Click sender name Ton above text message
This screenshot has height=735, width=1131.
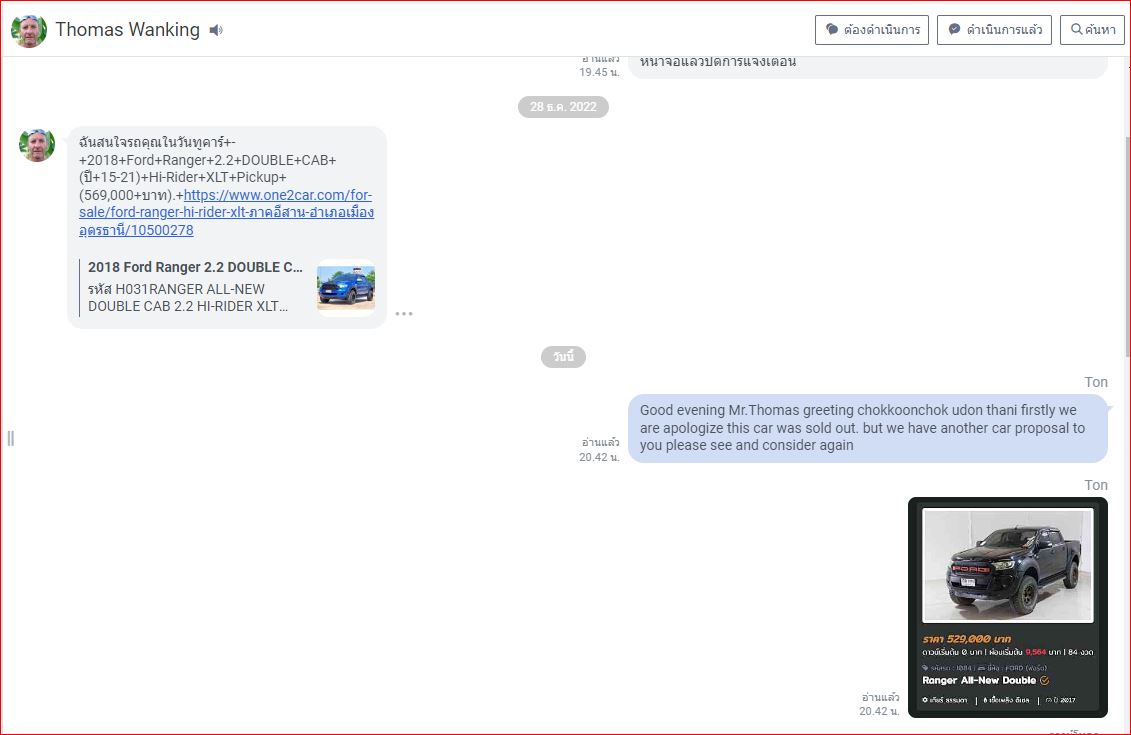click(1096, 382)
